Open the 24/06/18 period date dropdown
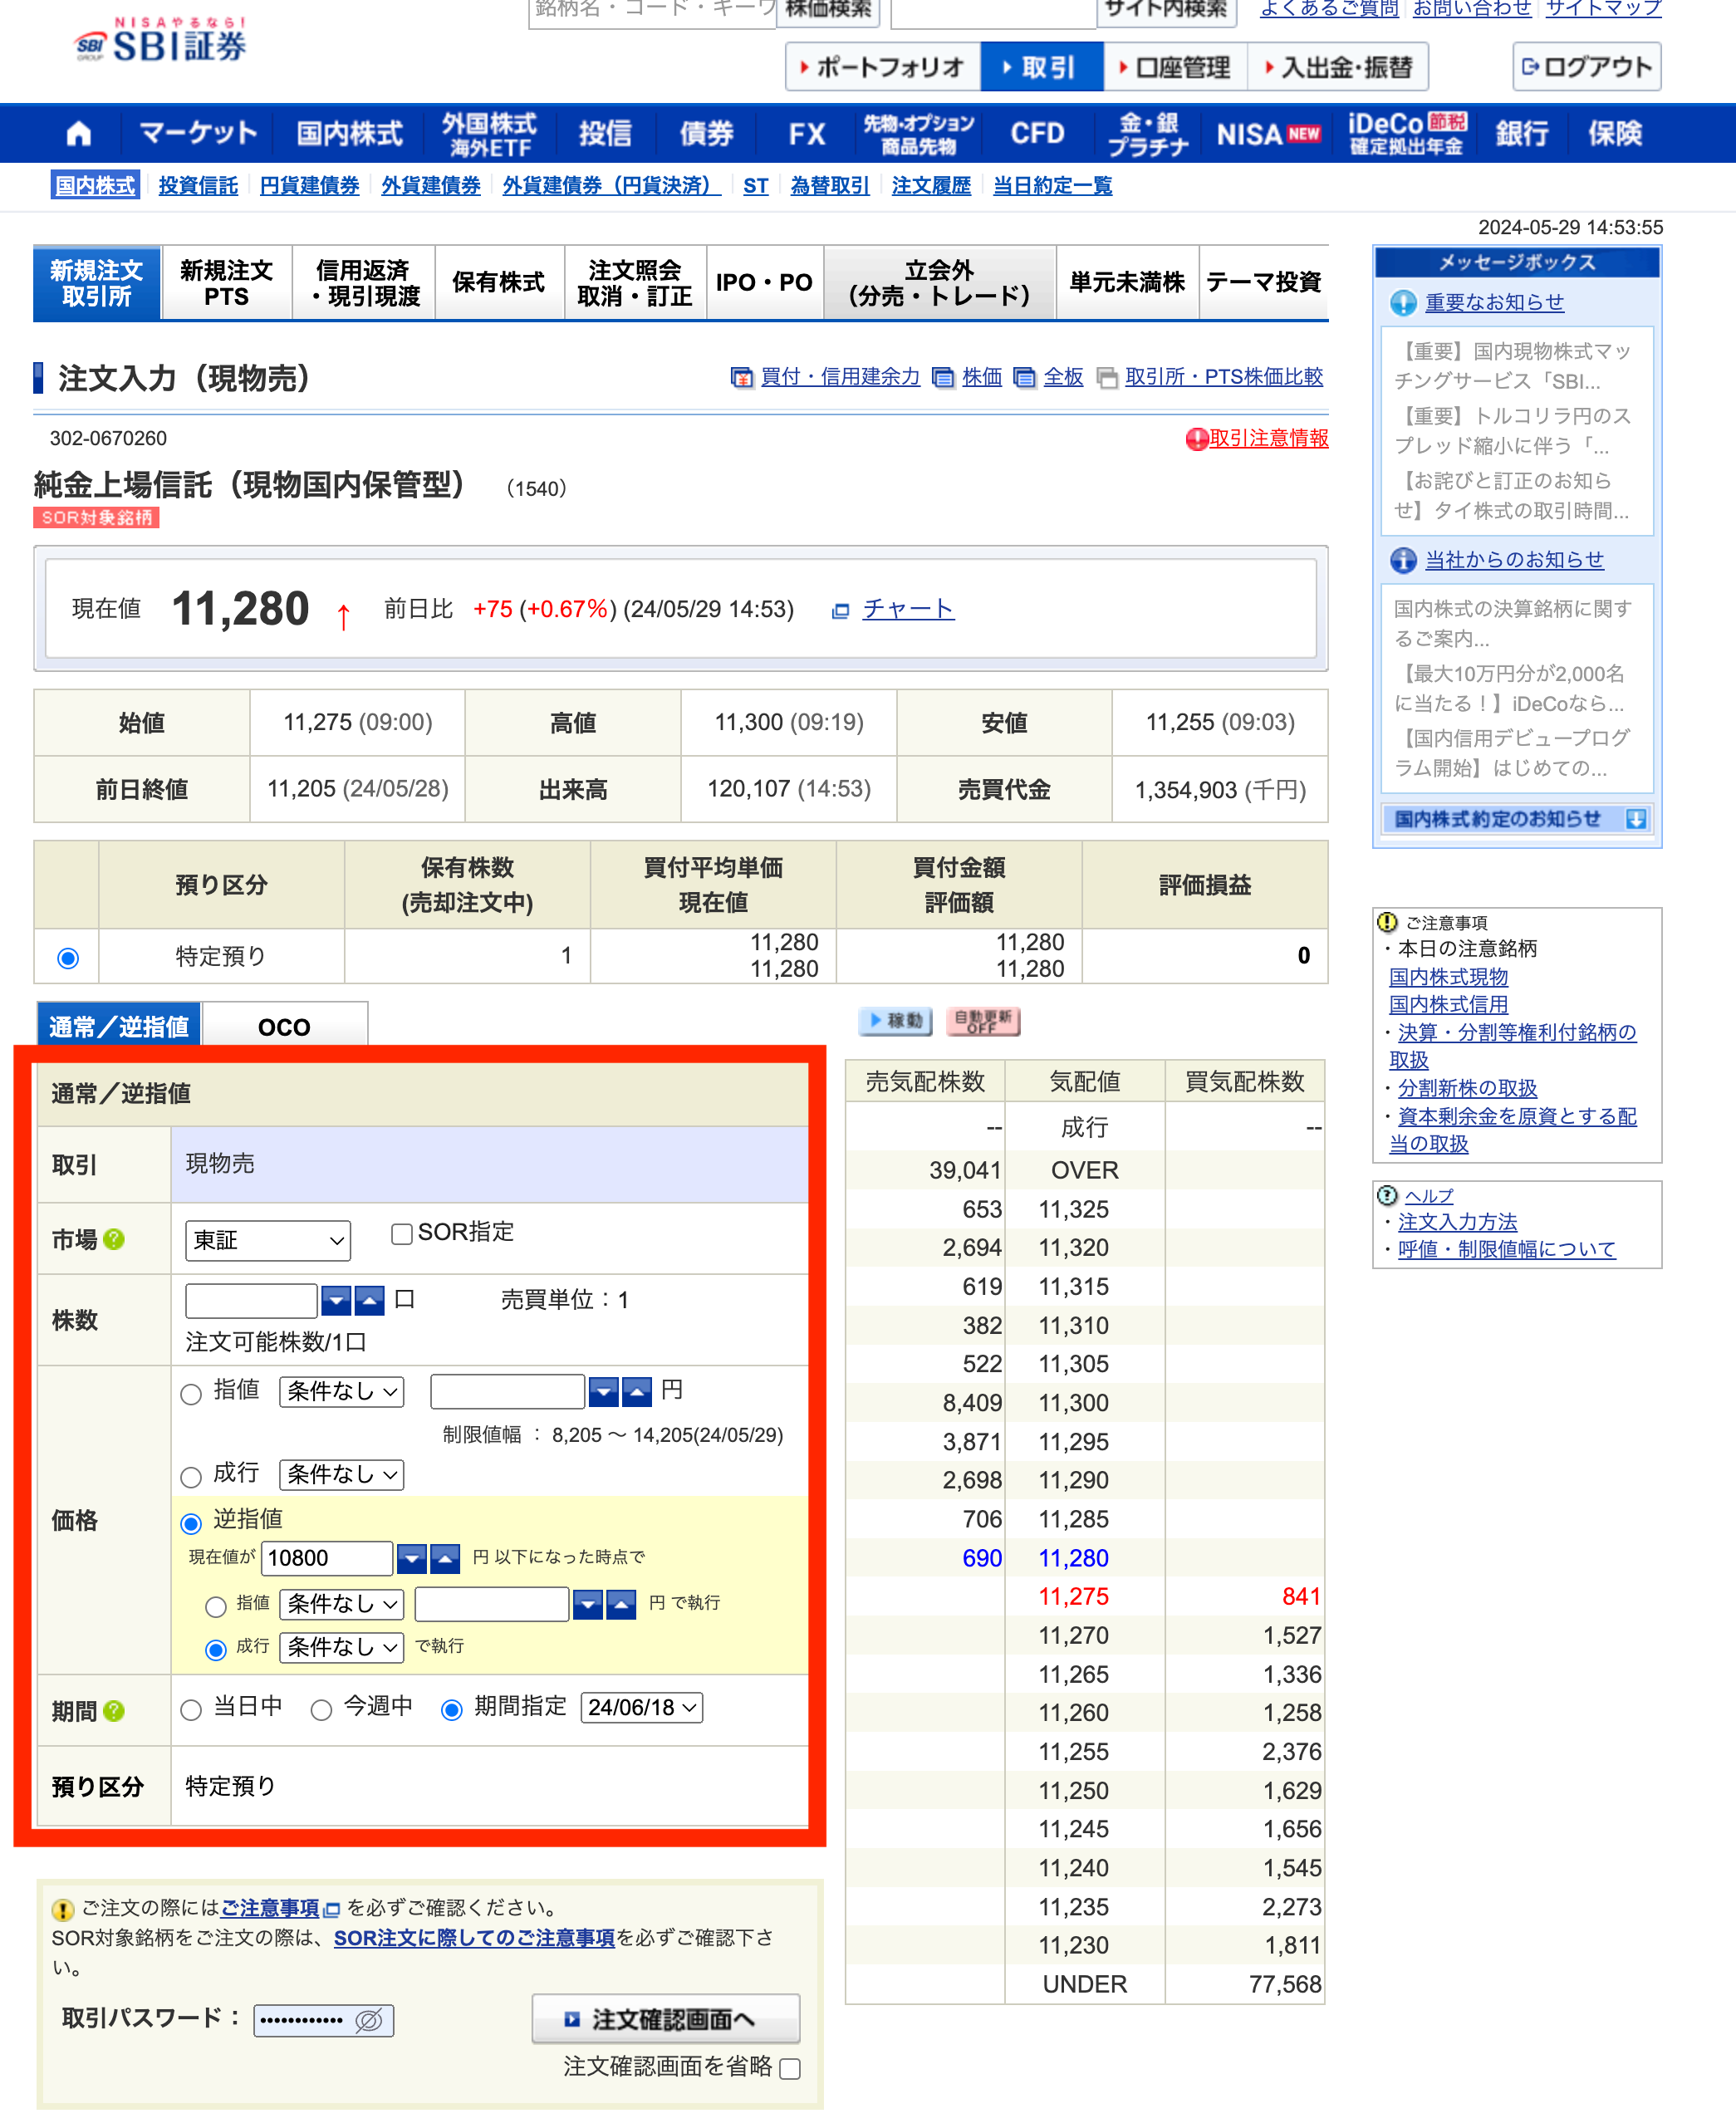The width and height of the screenshot is (1736, 2128). [x=641, y=1707]
